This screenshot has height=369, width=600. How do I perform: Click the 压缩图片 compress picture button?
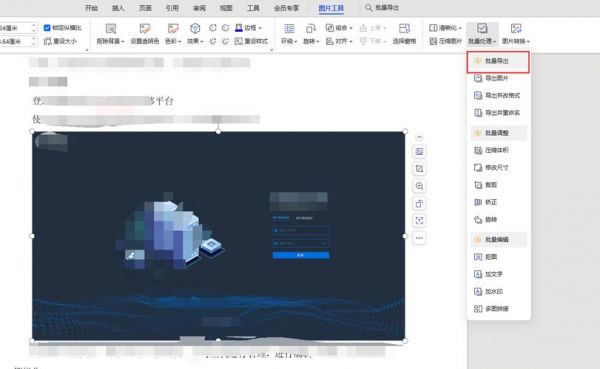[x=446, y=41]
